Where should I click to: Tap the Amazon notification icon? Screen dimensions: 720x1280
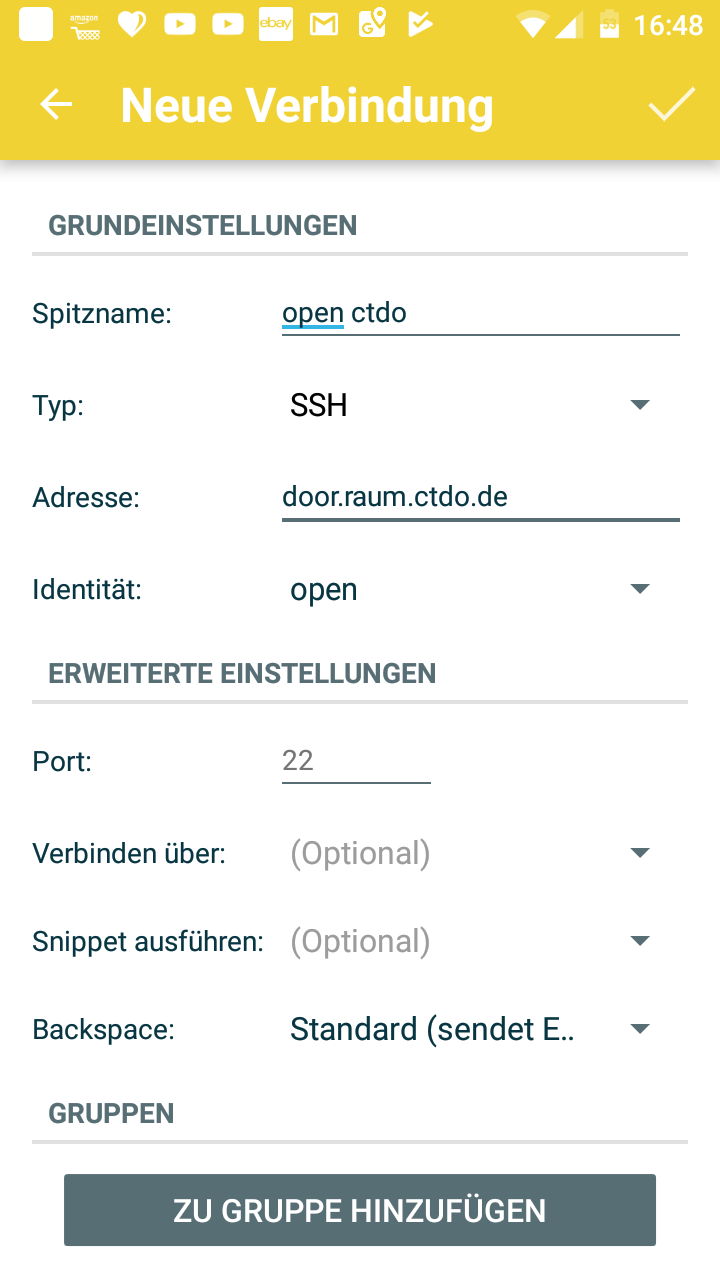[x=85, y=25]
